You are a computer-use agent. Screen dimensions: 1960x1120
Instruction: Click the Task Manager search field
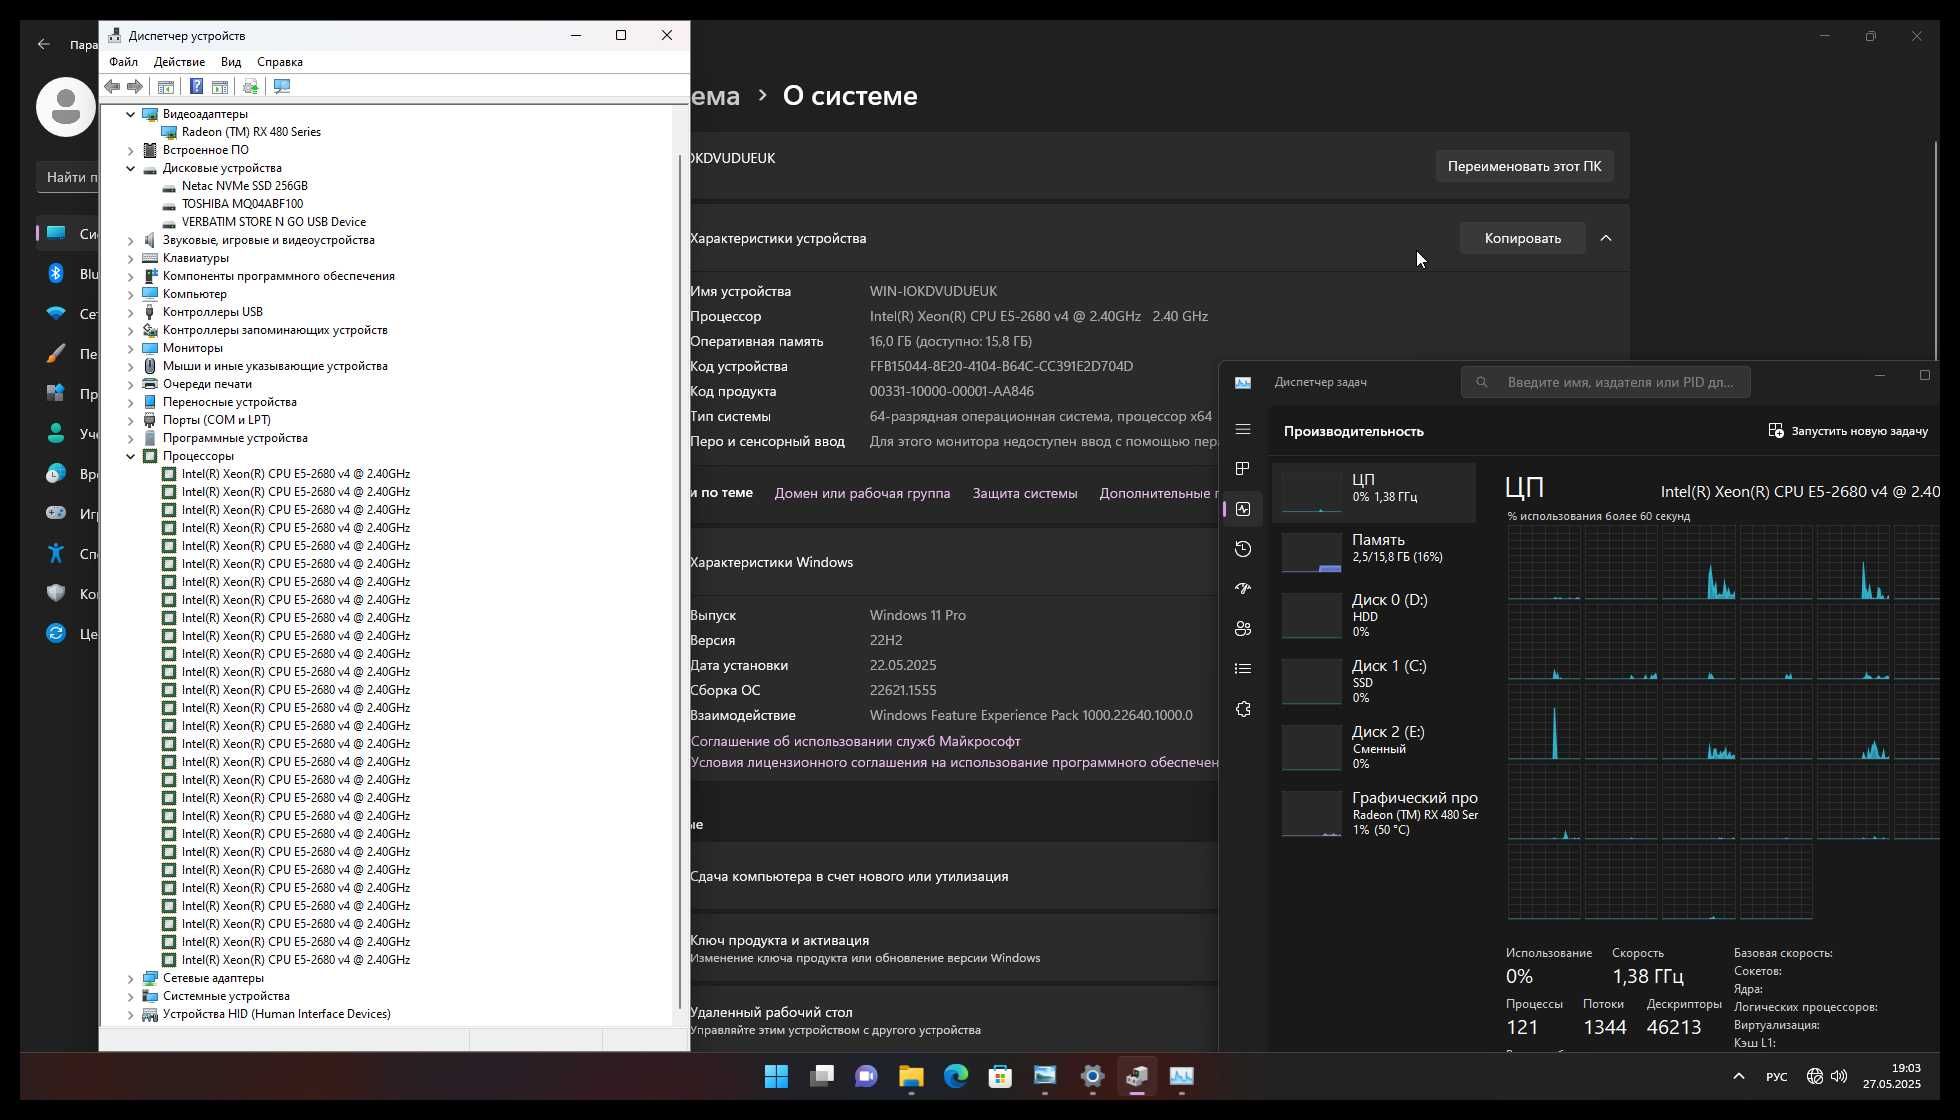coord(1605,382)
